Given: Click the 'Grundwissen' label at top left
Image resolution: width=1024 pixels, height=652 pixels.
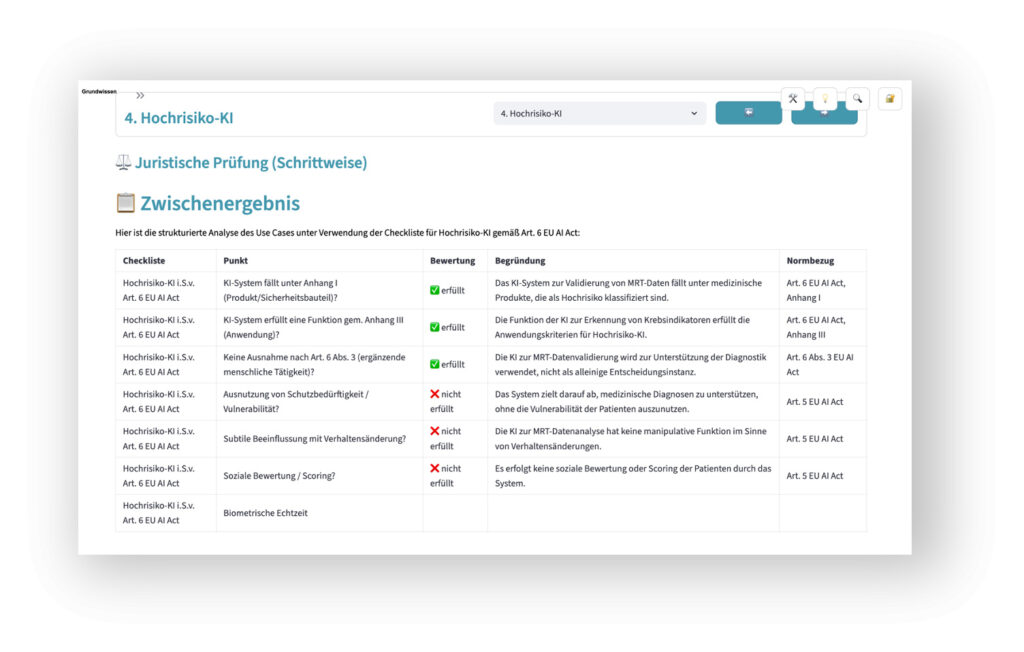Looking at the screenshot, I should (99, 91).
